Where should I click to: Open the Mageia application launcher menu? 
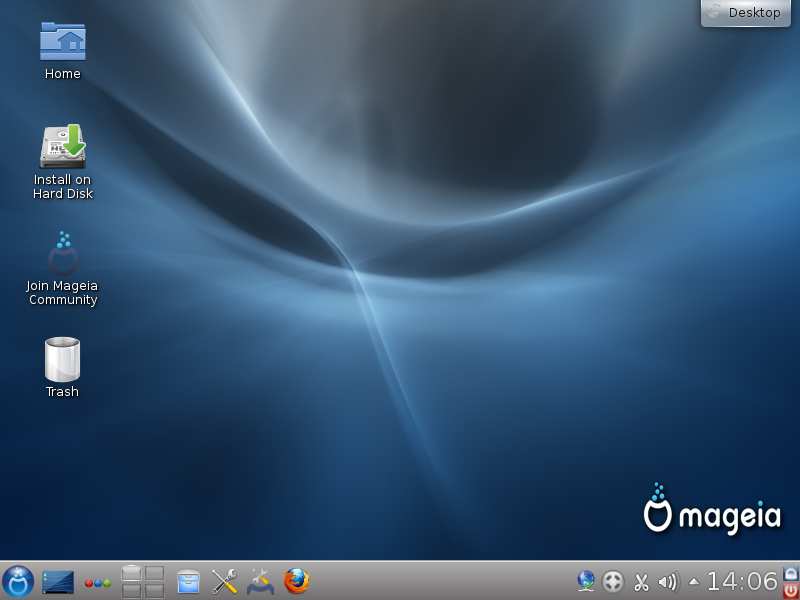18,581
